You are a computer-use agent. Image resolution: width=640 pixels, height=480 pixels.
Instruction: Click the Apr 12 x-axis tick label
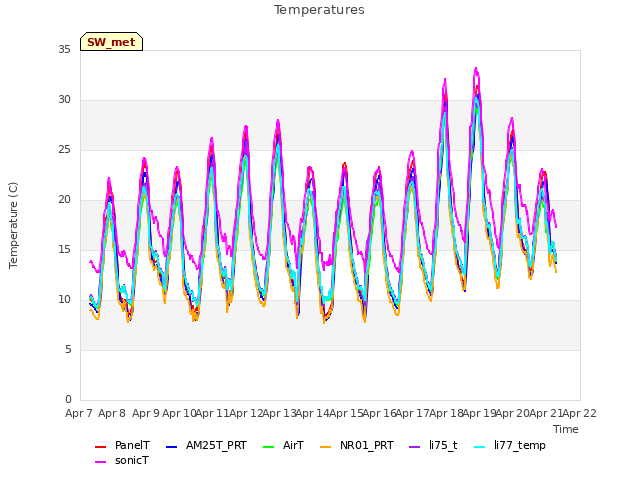pyautogui.click(x=246, y=413)
